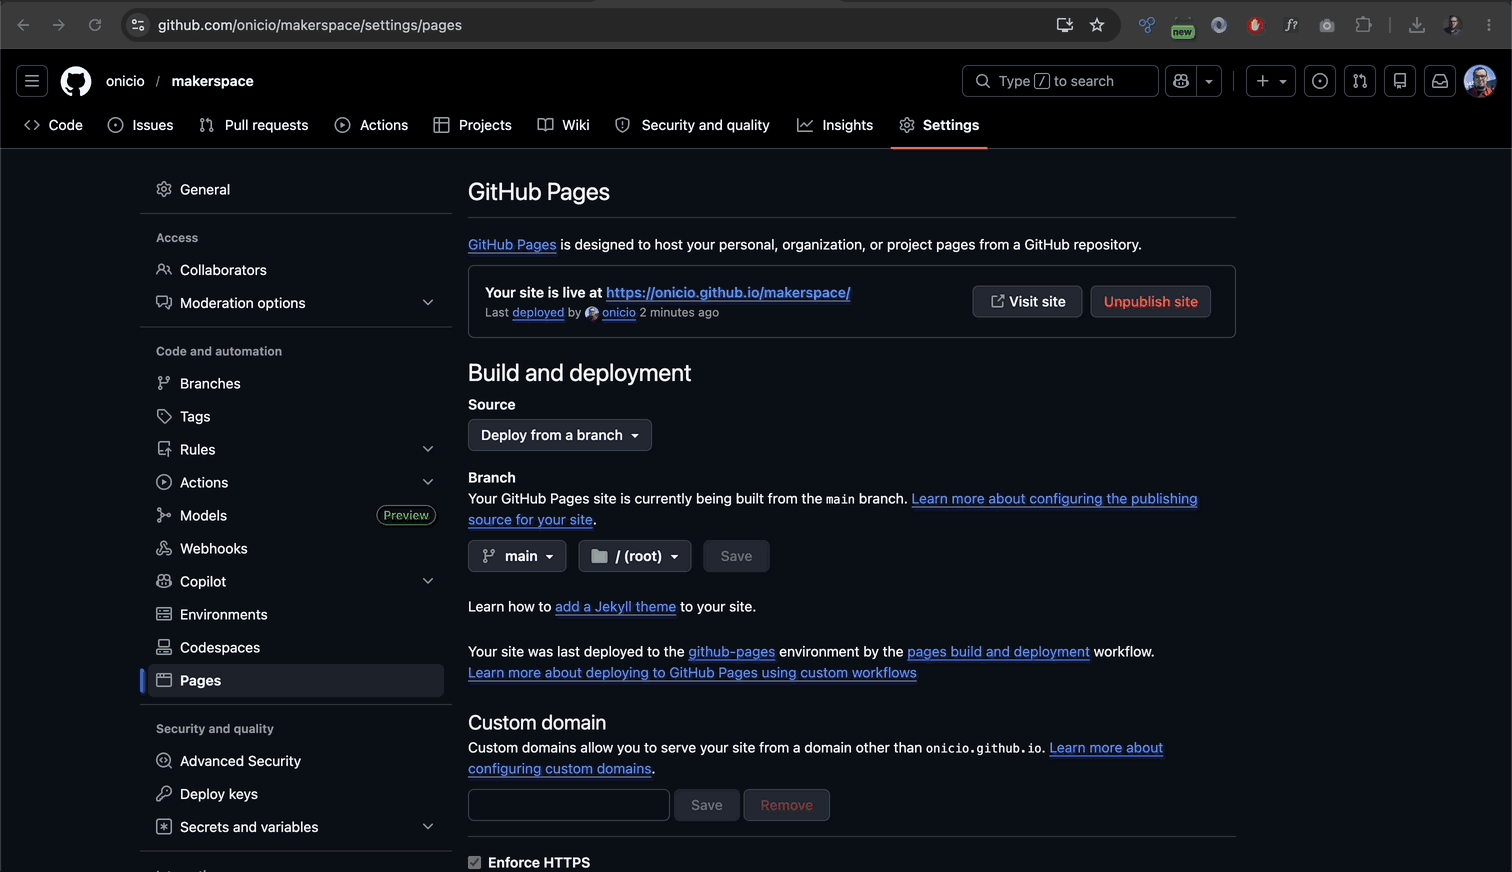The height and width of the screenshot is (872, 1512).
Task: Open notifications inbox icon
Action: 1440,81
